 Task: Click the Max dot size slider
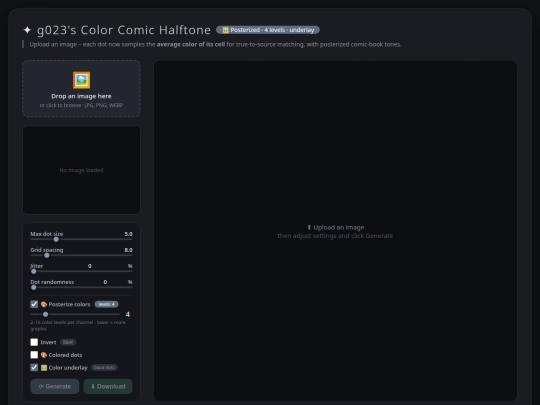point(81,239)
